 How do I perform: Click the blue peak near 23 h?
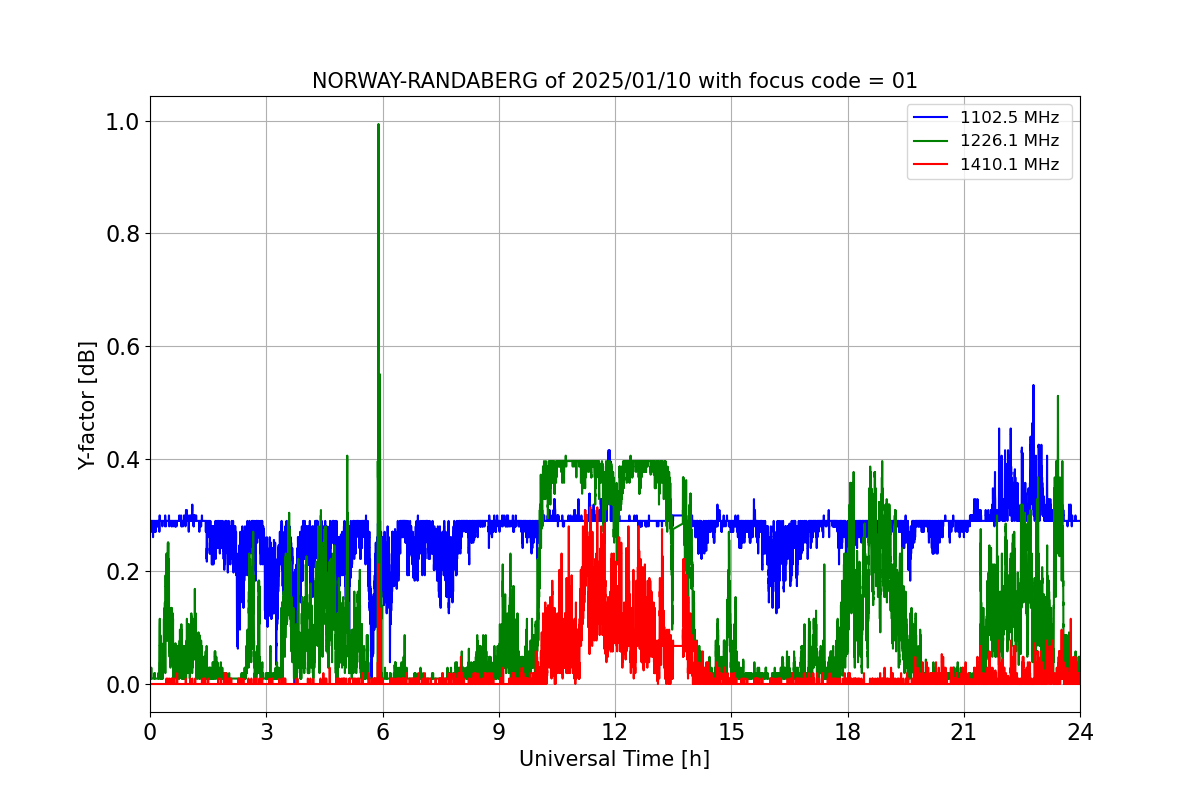[1033, 386]
